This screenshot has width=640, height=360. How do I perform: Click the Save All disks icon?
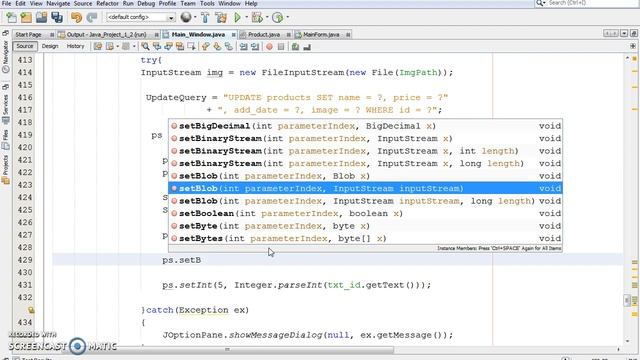pyautogui.click(x=57, y=17)
